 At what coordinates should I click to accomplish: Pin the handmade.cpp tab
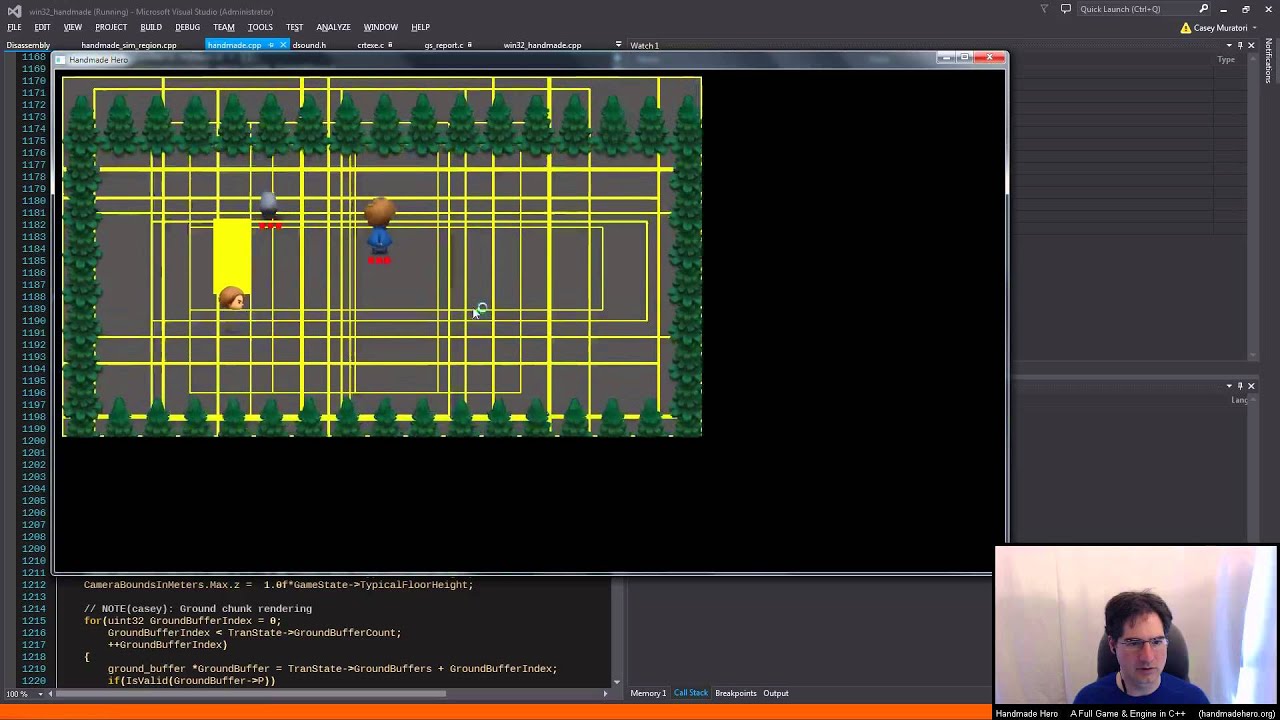[271, 45]
